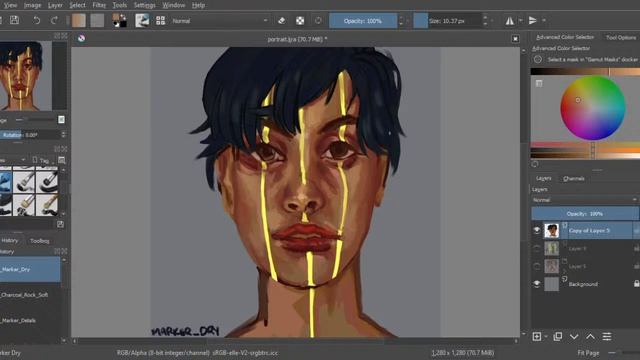Adjust the toolbar Opacity 100% slider
The width and height of the screenshot is (640, 360).
pyautogui.click(x=363, y=21)
